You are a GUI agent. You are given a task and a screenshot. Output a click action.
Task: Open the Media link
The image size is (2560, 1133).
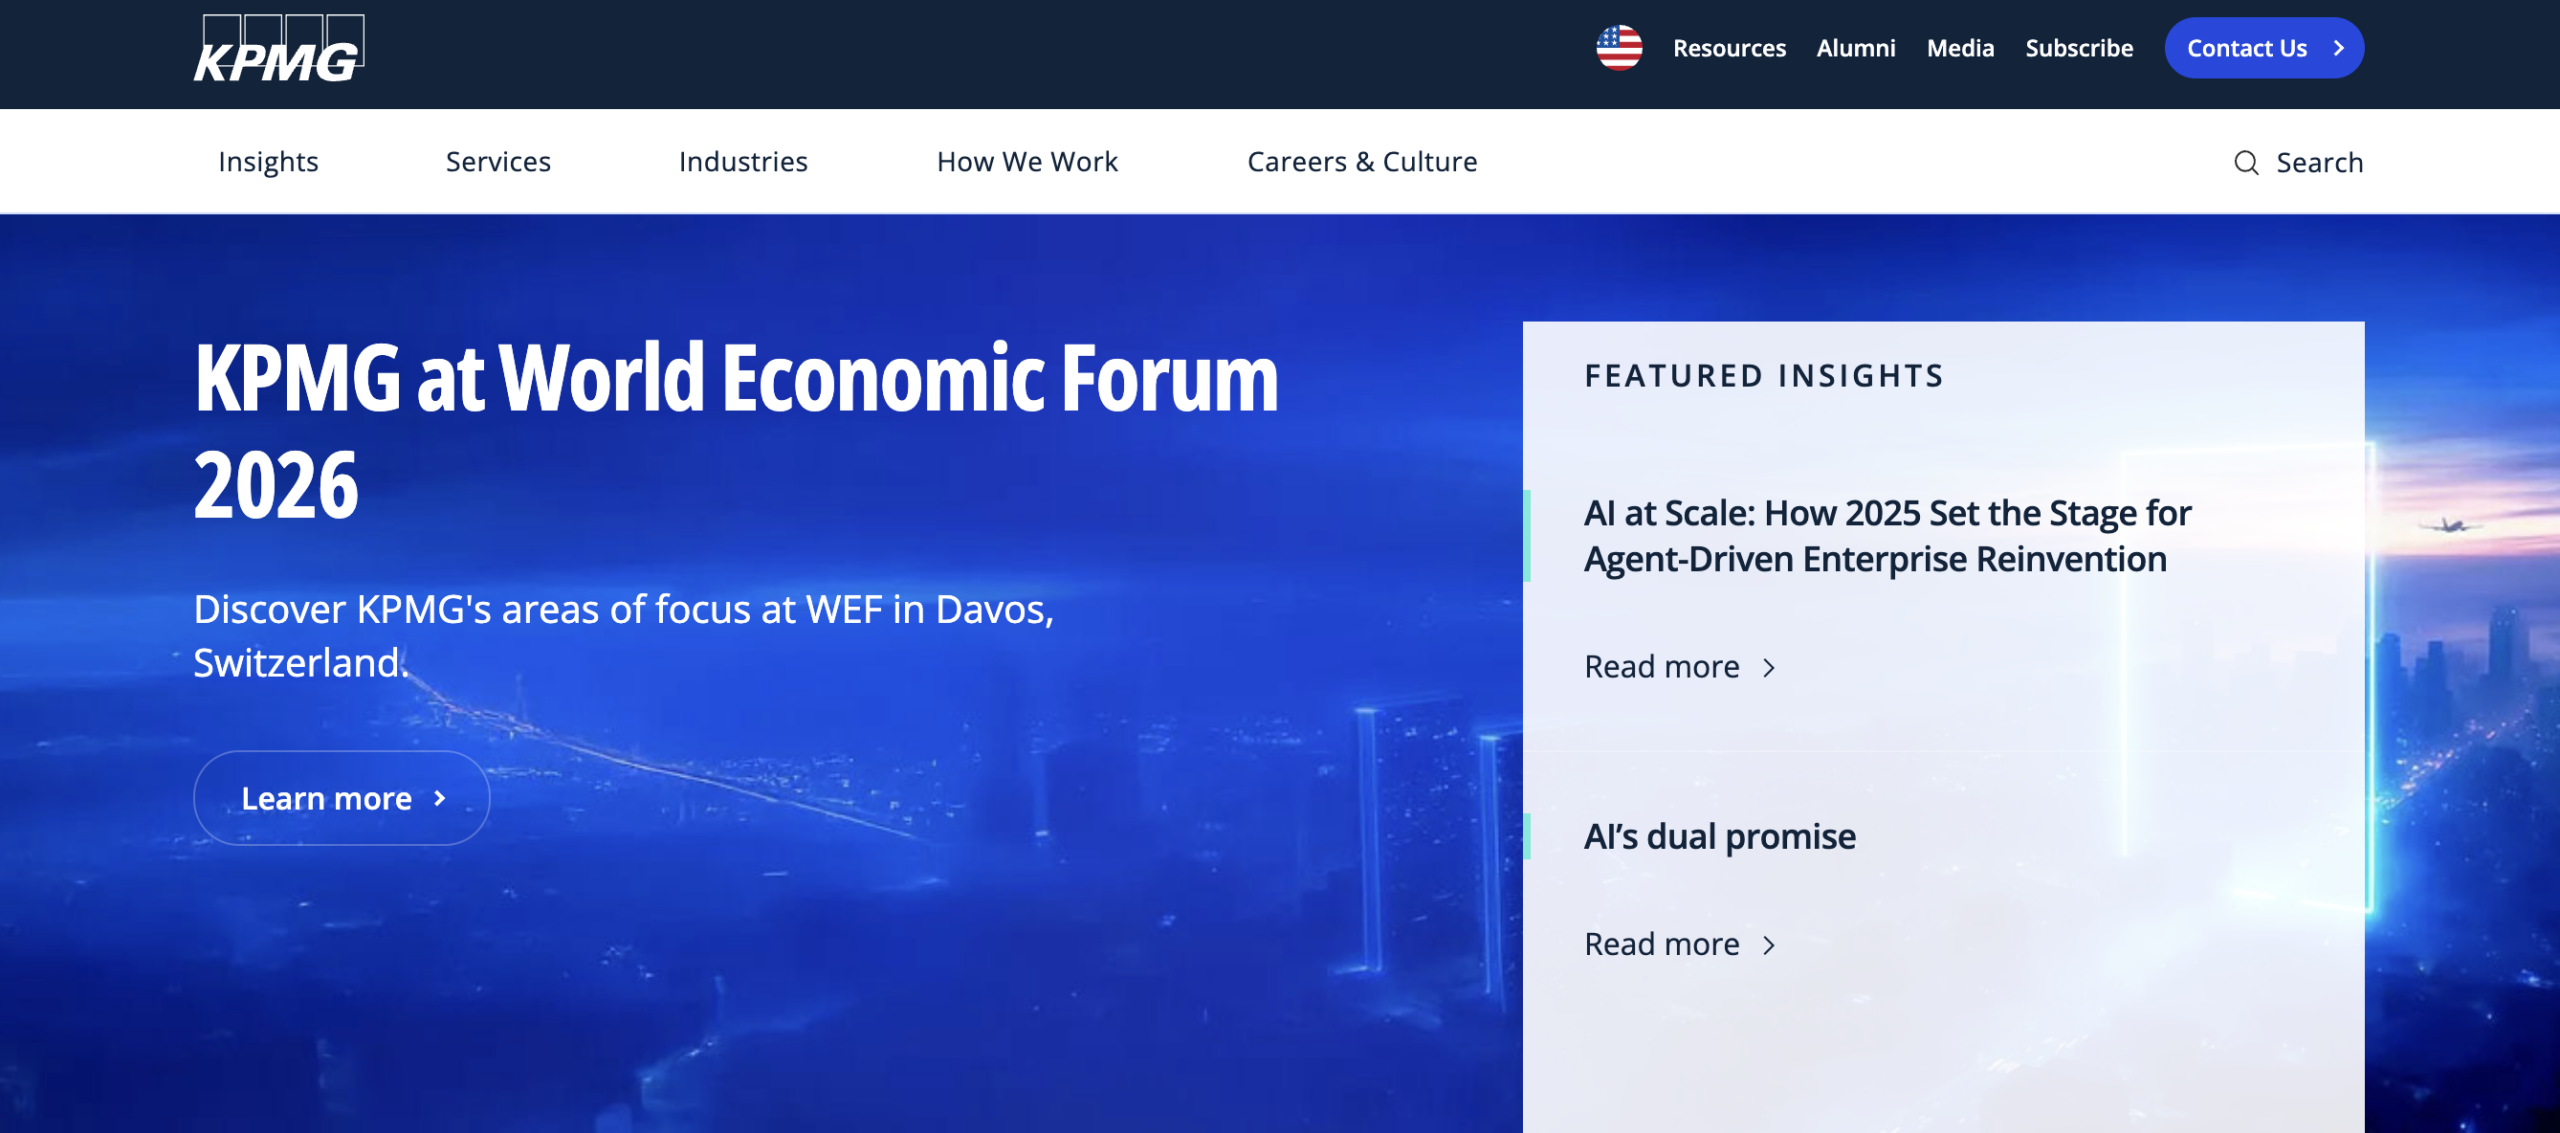(1960, 48)
